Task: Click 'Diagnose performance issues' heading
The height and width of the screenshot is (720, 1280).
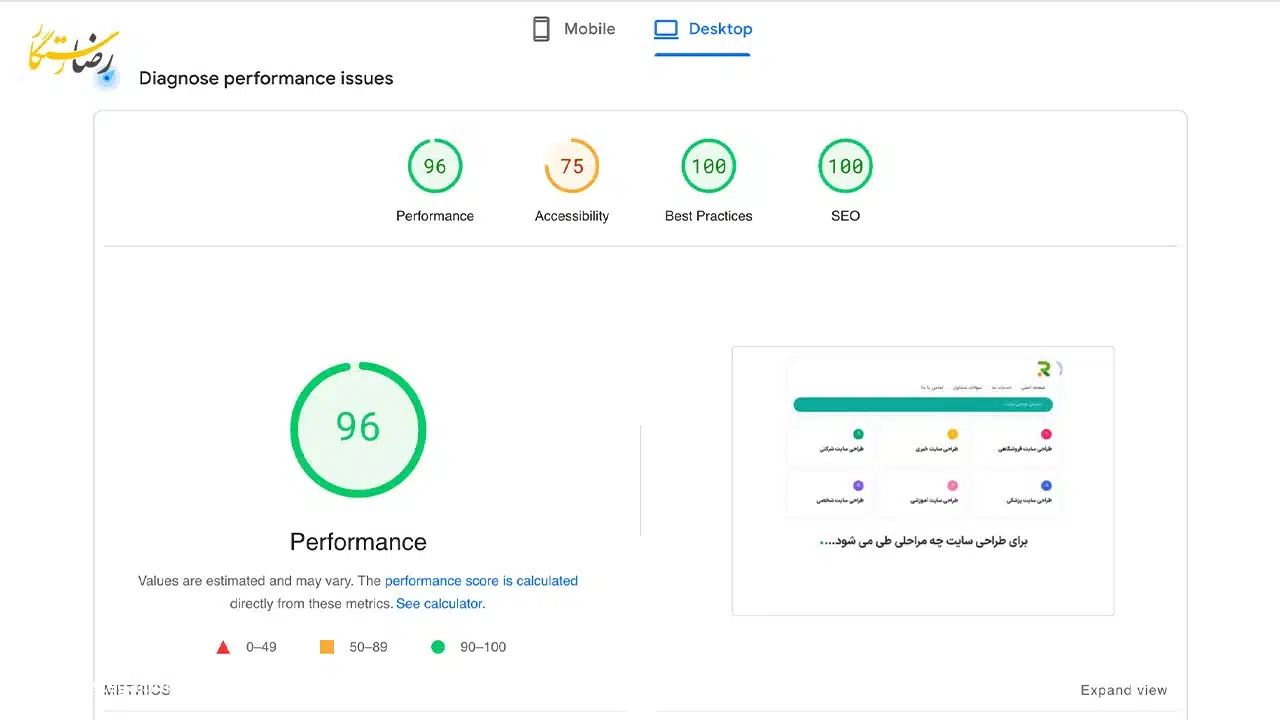Action: coord(266,78)
